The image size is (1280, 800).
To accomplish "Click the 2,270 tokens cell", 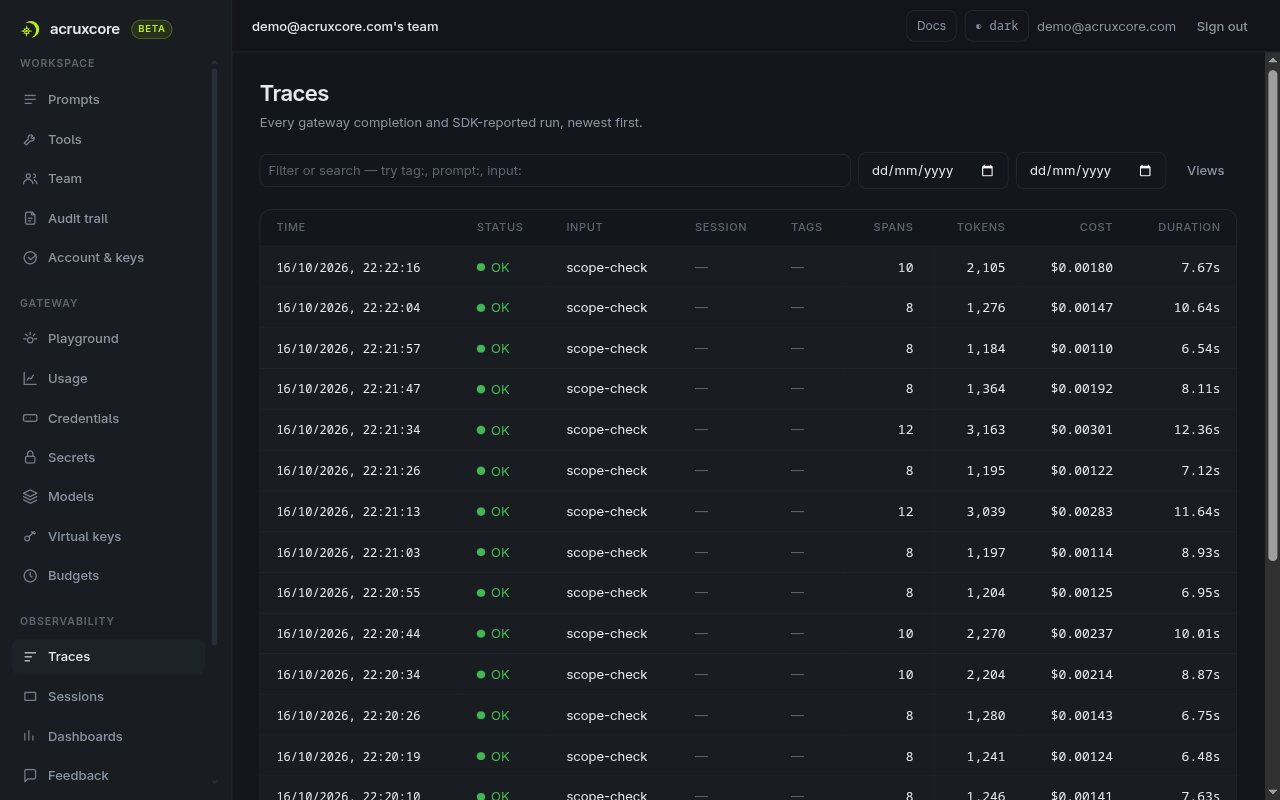I will coord(986,634).
